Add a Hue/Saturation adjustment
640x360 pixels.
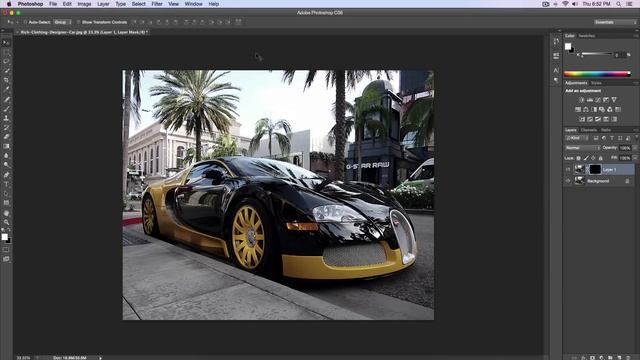tap(578, 109)
